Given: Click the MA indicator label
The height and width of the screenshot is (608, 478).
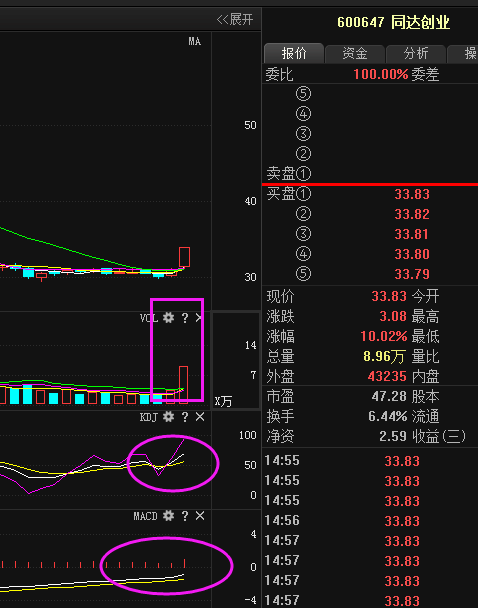Looking at the screenshot, I should pyautogui.click(x=195, y=41).
